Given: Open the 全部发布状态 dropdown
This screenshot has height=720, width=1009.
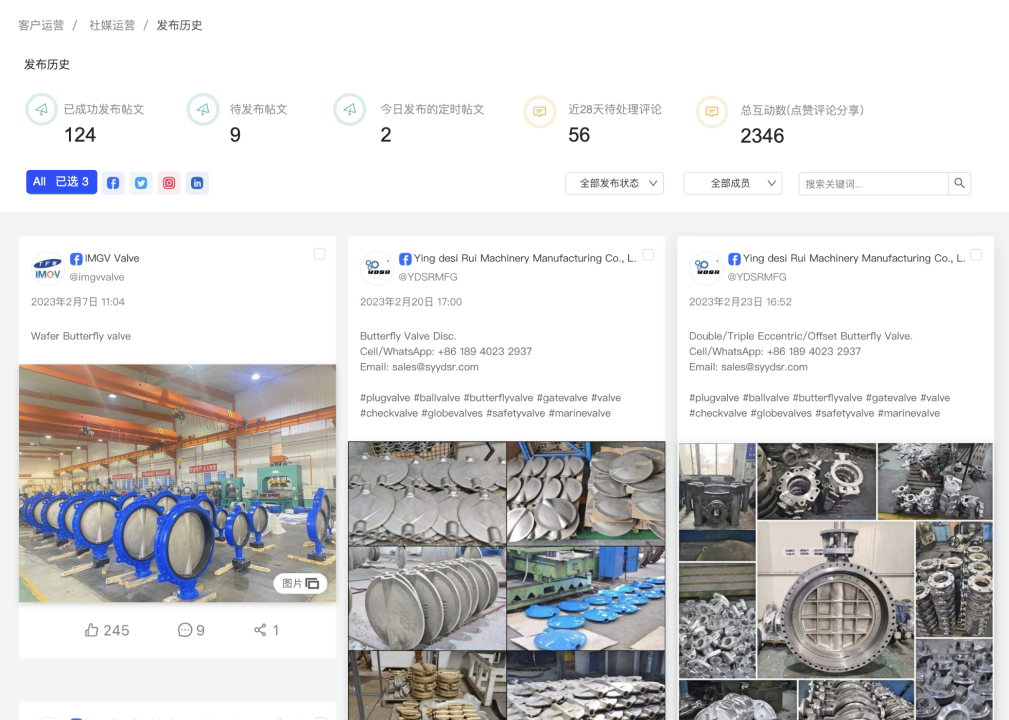Looking at the screenshot, I should (614, 183).
